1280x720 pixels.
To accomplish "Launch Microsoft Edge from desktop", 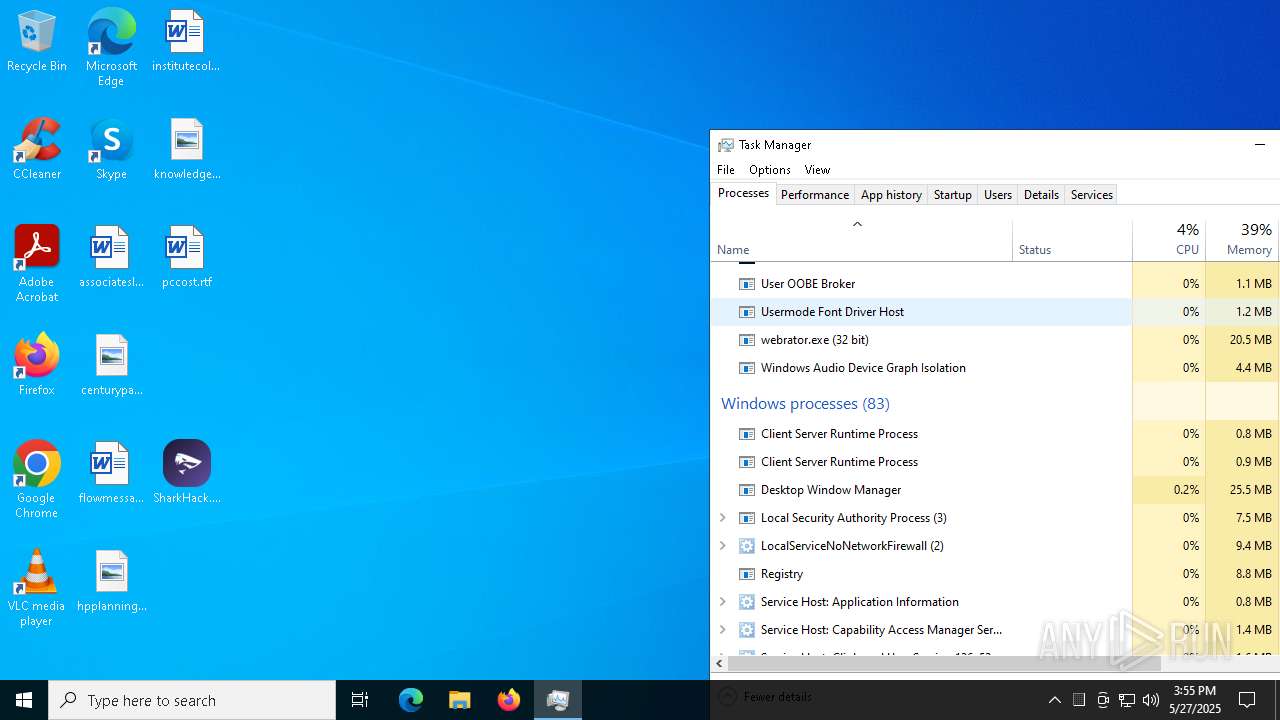I will [111, 48].
